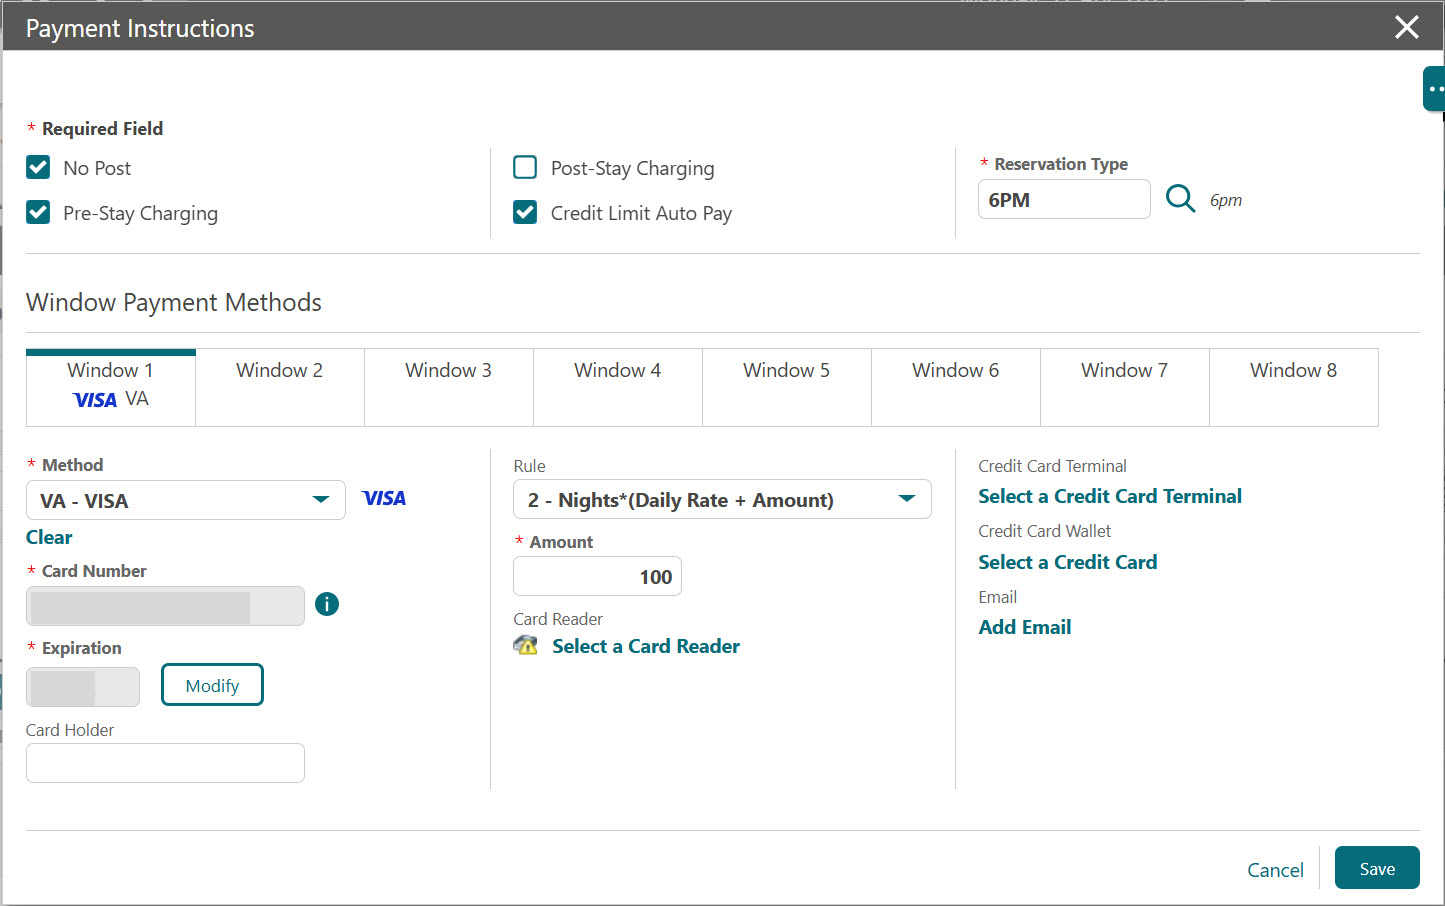
Task: Select a Credit Card Terminal
Action: tap(1110, 495)
